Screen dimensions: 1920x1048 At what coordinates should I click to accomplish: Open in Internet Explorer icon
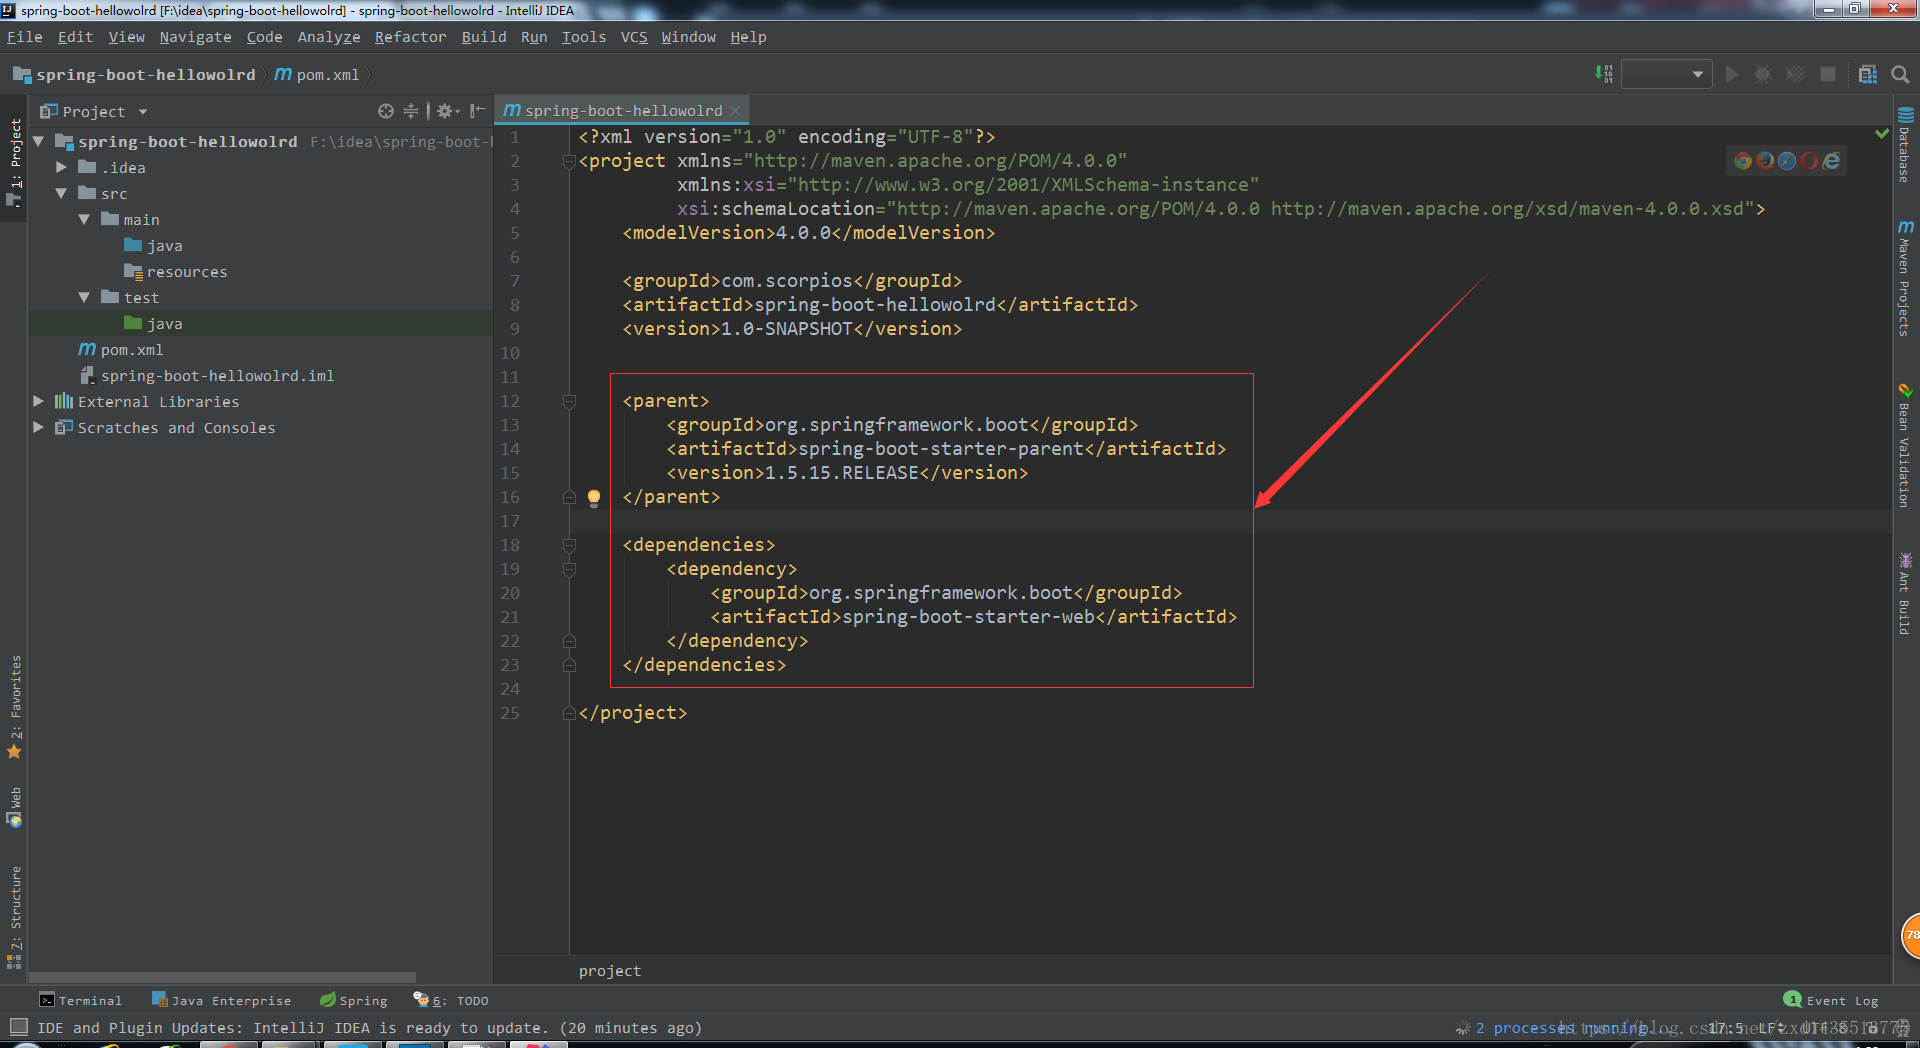[1831, 161]
